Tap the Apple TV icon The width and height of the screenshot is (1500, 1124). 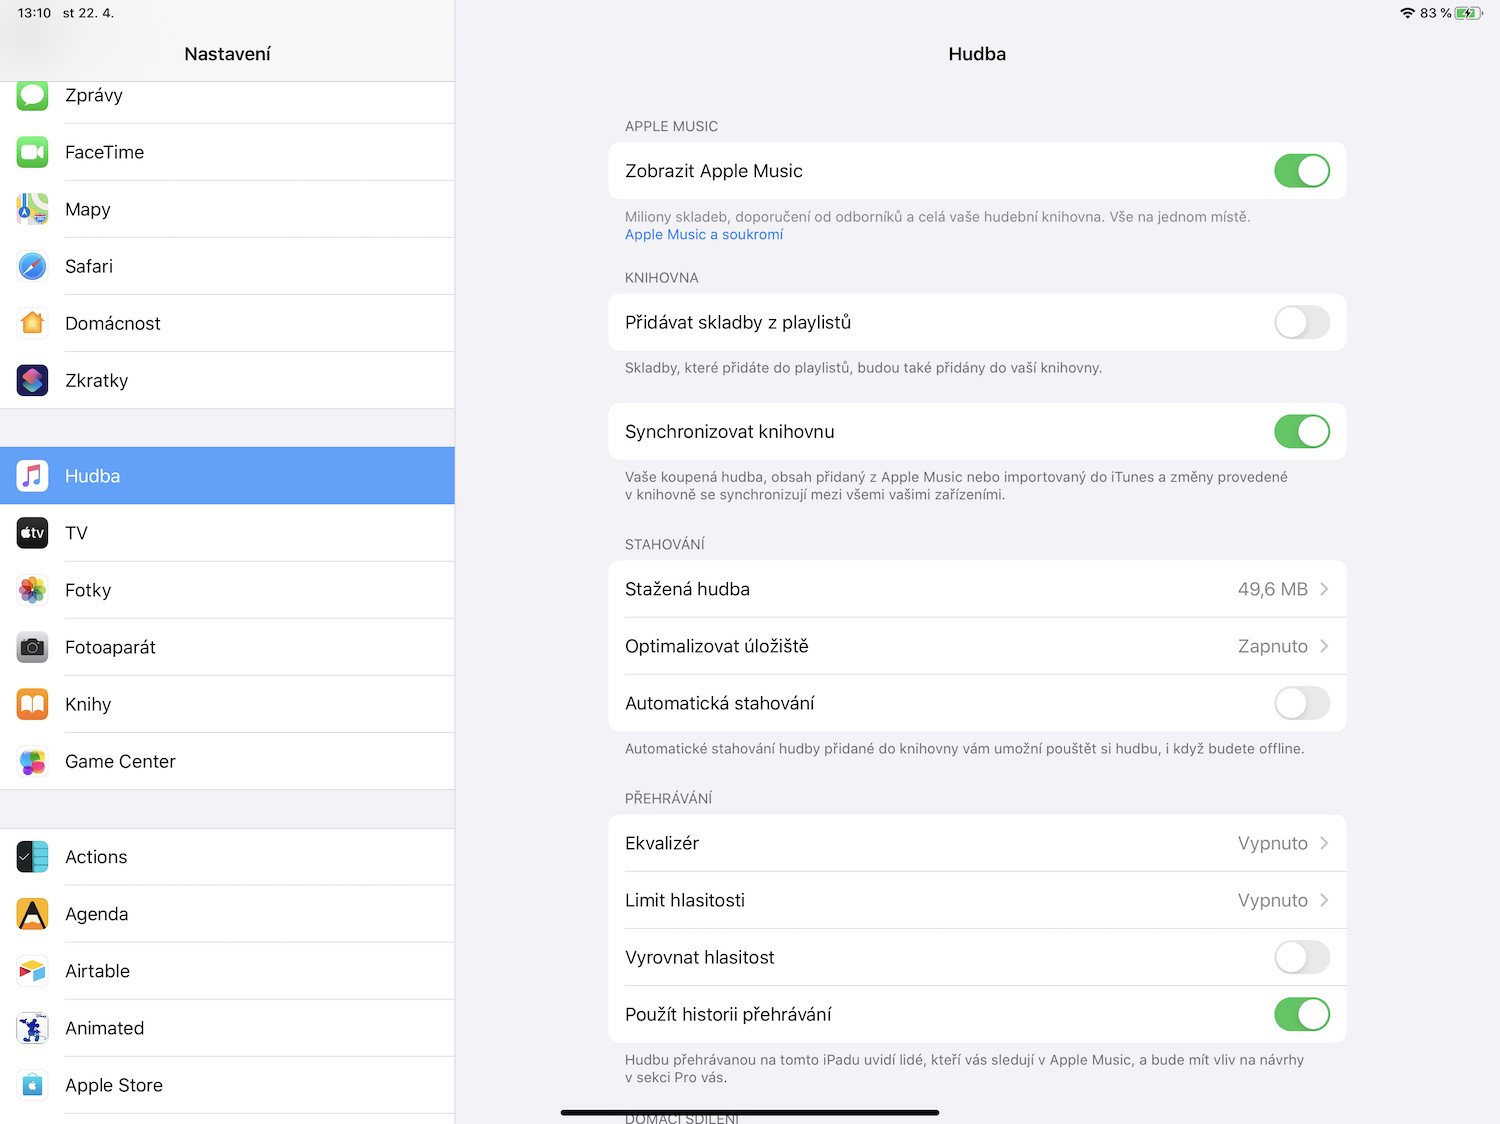(x=32, y=533)
